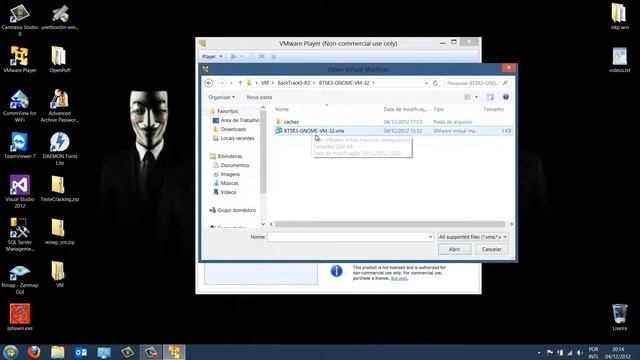Image resolution: width=640 pixels, height=360 pixels.
Task: Select TesteCracking.zip file icon
Action: 60,189
